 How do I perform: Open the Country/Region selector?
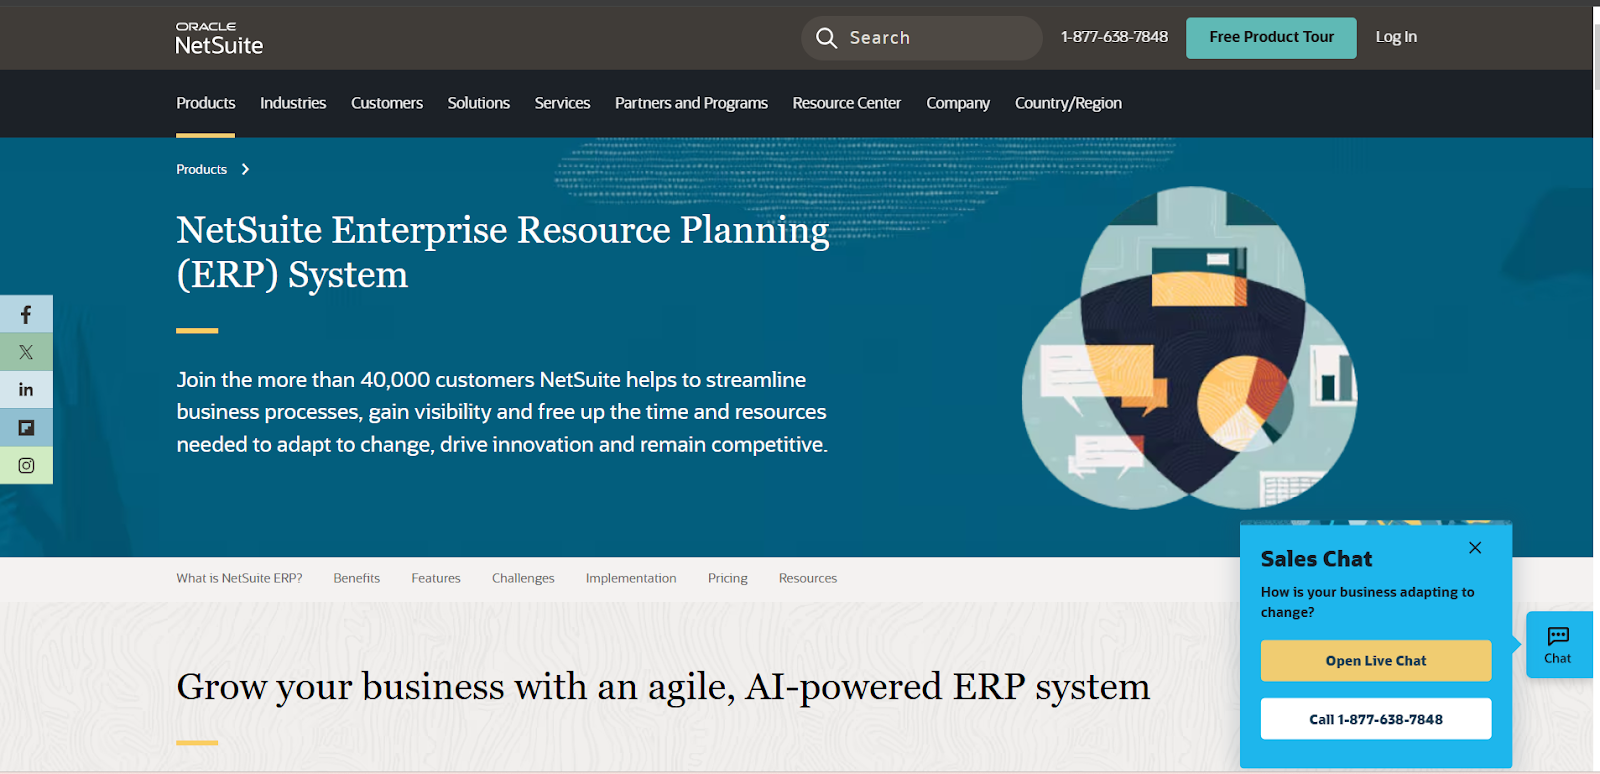(1068, 103)
